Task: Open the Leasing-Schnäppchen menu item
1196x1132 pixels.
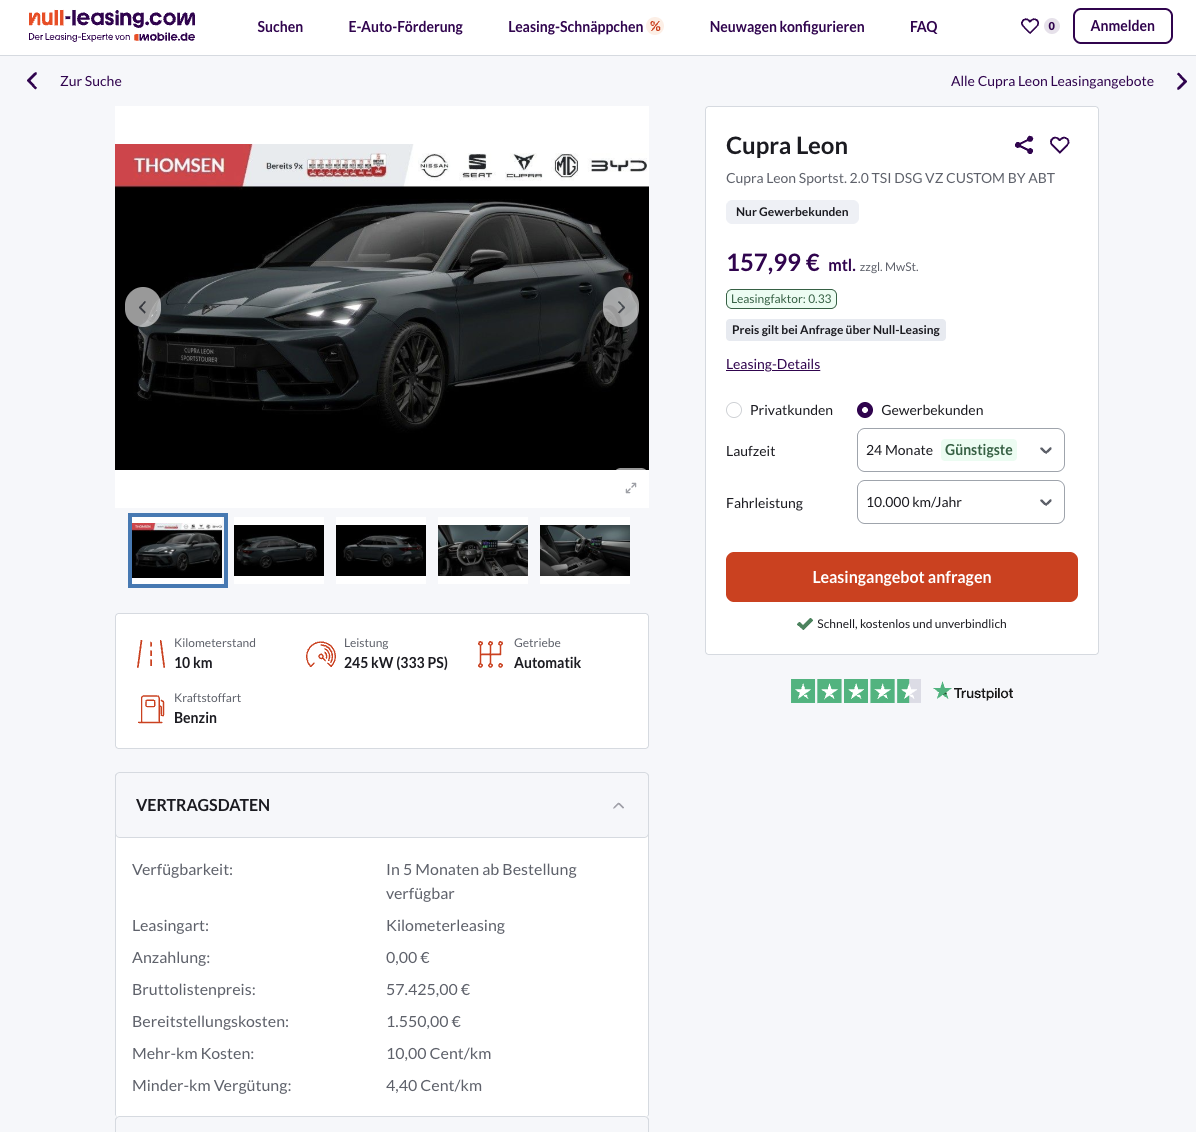Action: [x=584, y=27]
